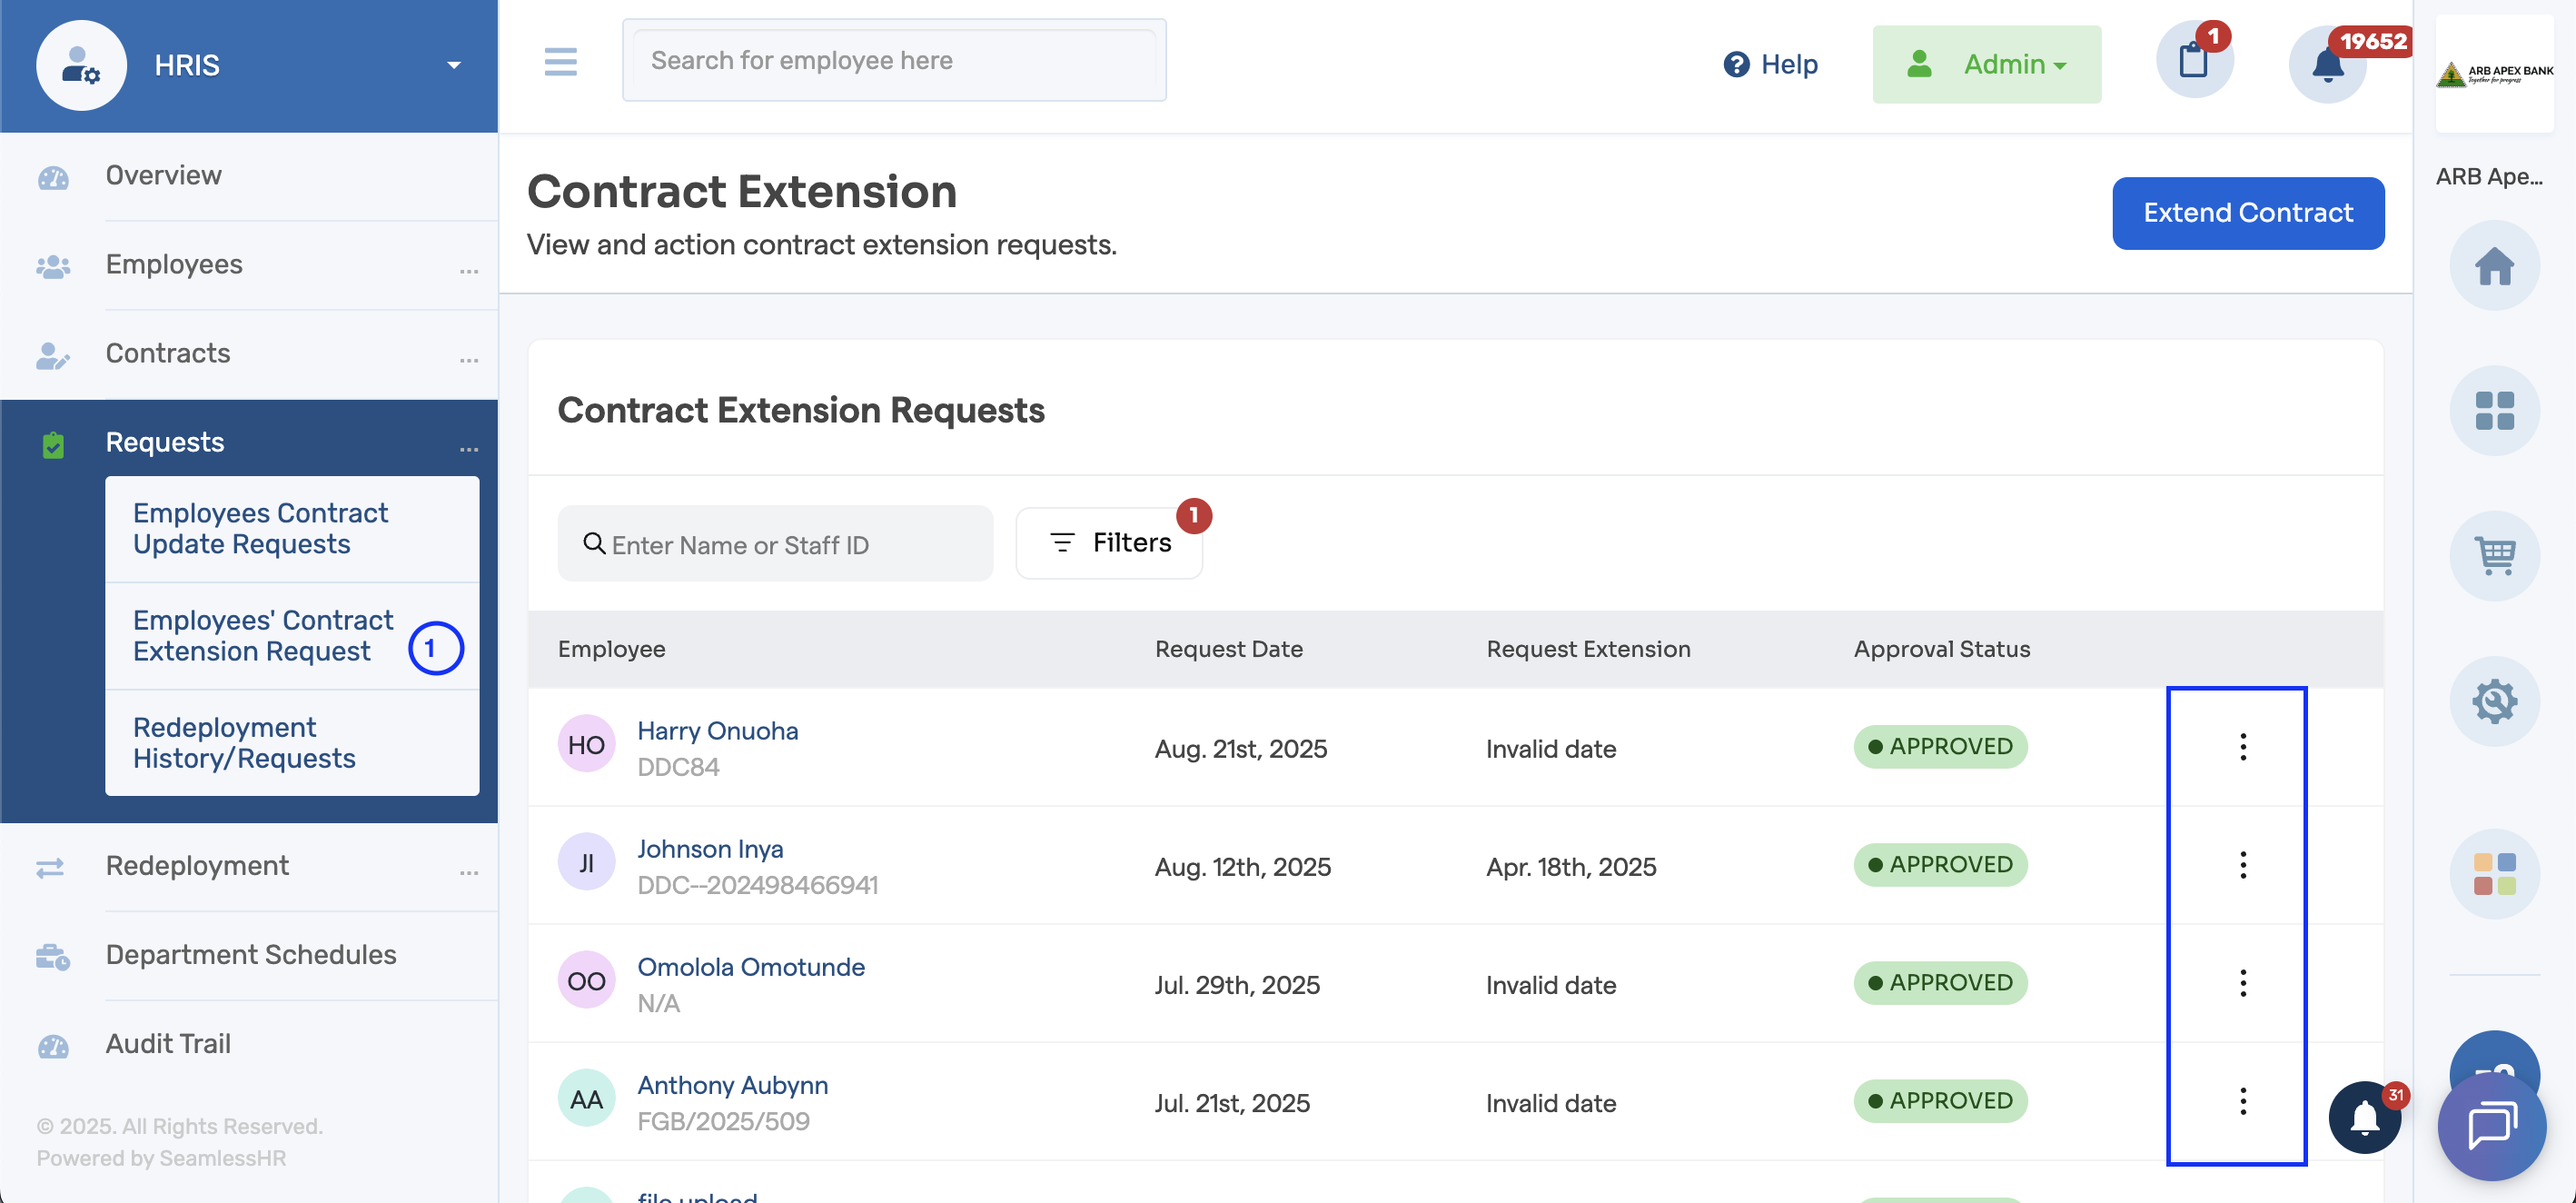2576x1203 pixels.
Task: Open the grid apps icon in right rail
Action: tap(2494, 411)
